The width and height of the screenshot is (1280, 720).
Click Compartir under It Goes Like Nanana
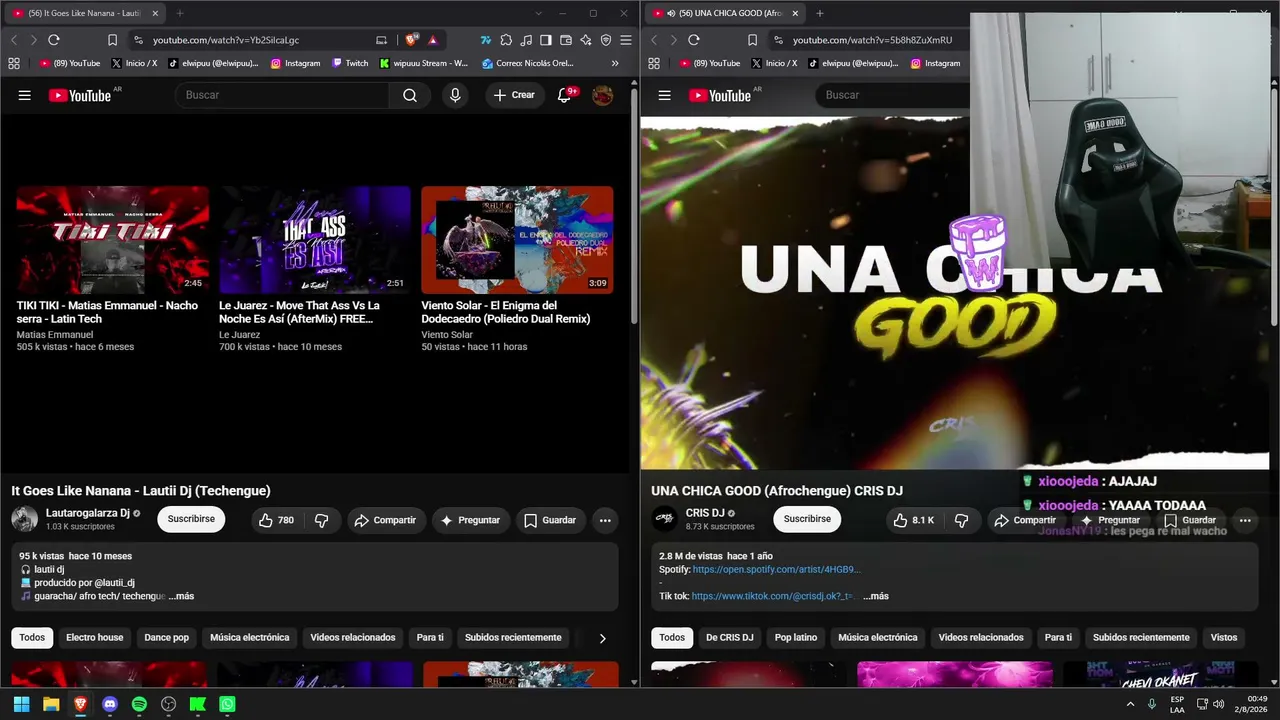click(385, 520)
